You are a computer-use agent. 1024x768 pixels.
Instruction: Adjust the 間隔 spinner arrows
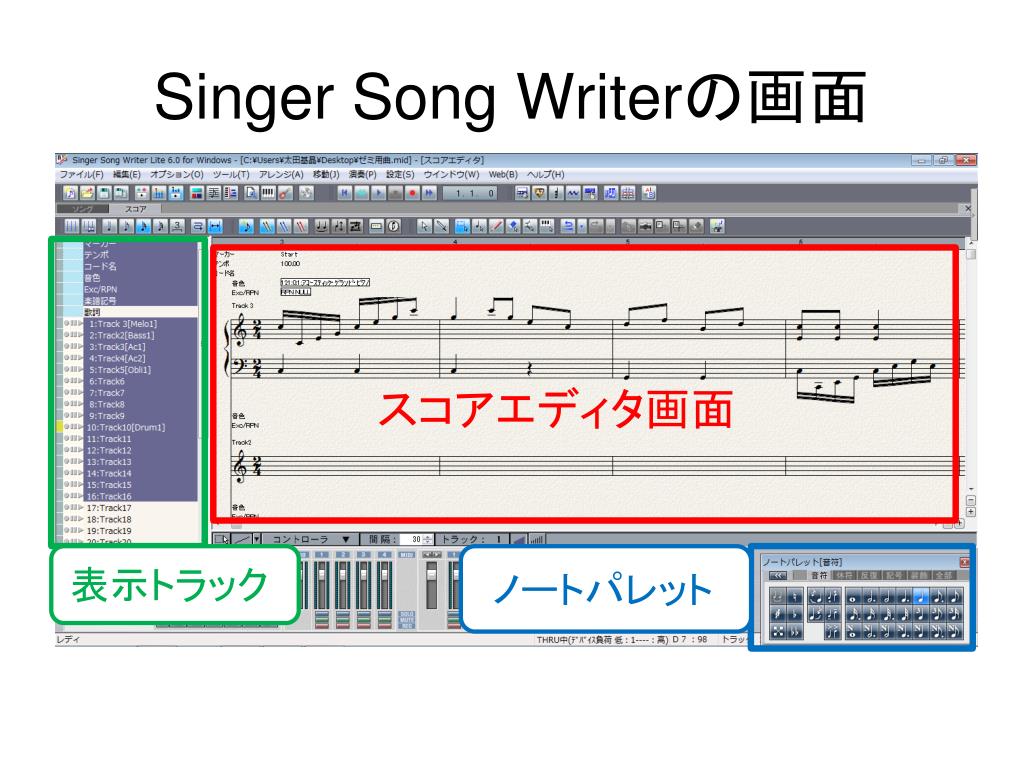coord(427,539)
